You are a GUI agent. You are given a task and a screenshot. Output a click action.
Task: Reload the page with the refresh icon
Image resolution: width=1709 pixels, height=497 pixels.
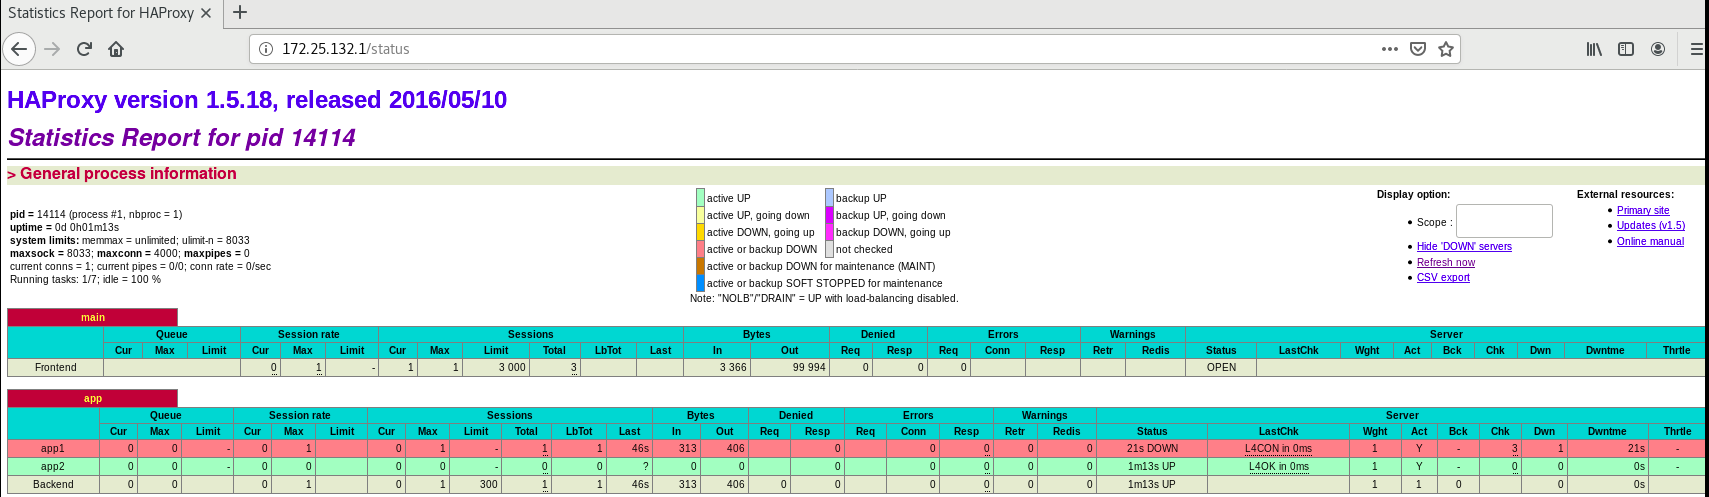[x=85, y=49]
